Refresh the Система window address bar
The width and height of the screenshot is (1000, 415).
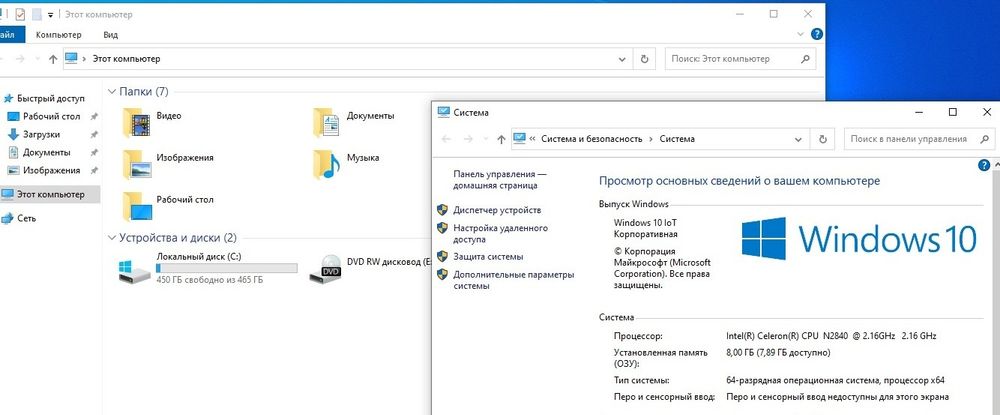point(823,139)
